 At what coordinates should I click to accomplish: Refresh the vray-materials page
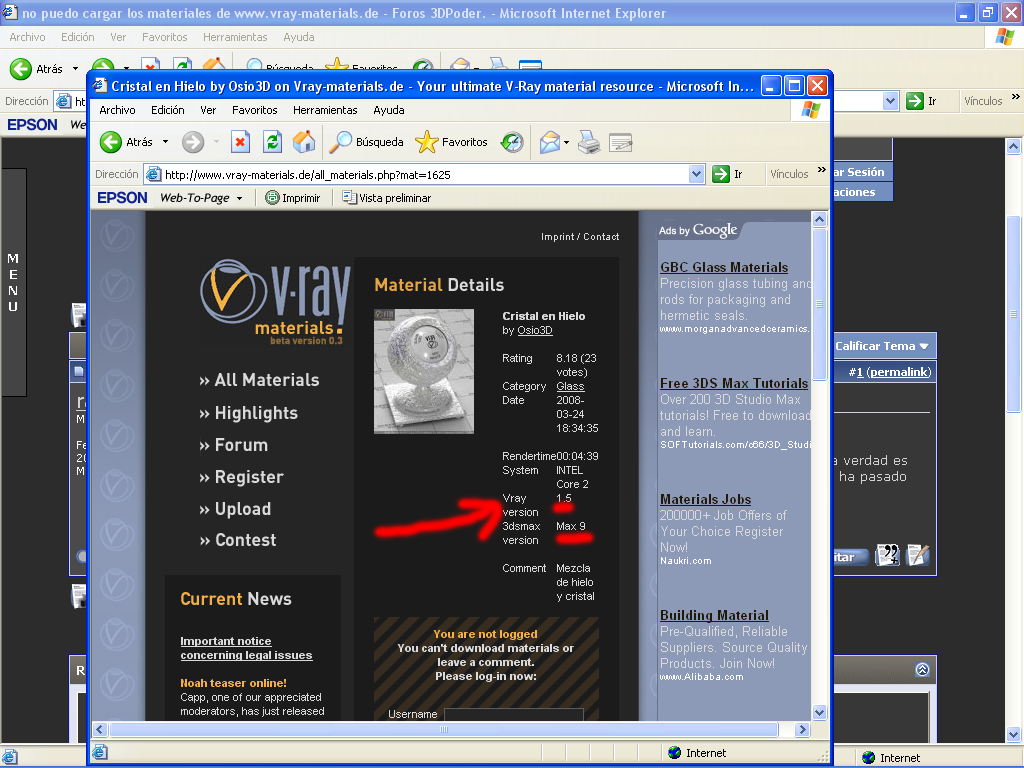pos(272,142)
